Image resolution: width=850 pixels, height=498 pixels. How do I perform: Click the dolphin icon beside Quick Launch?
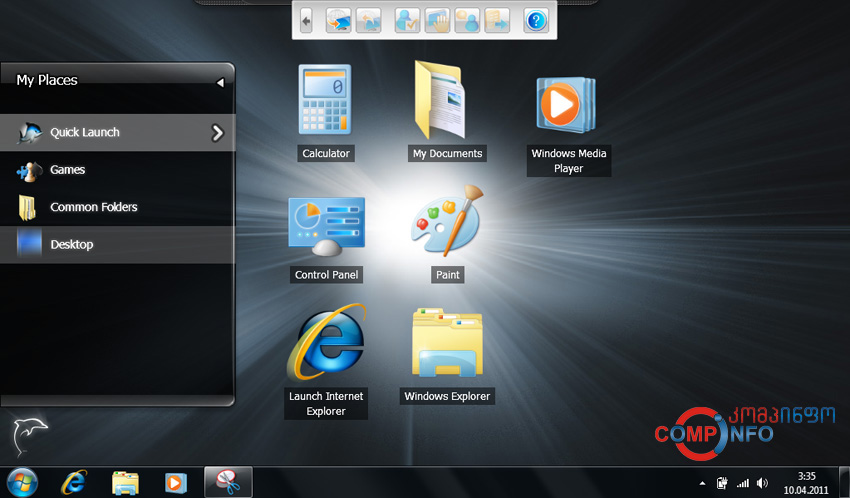pyautogui.click(x=29, y=132)
